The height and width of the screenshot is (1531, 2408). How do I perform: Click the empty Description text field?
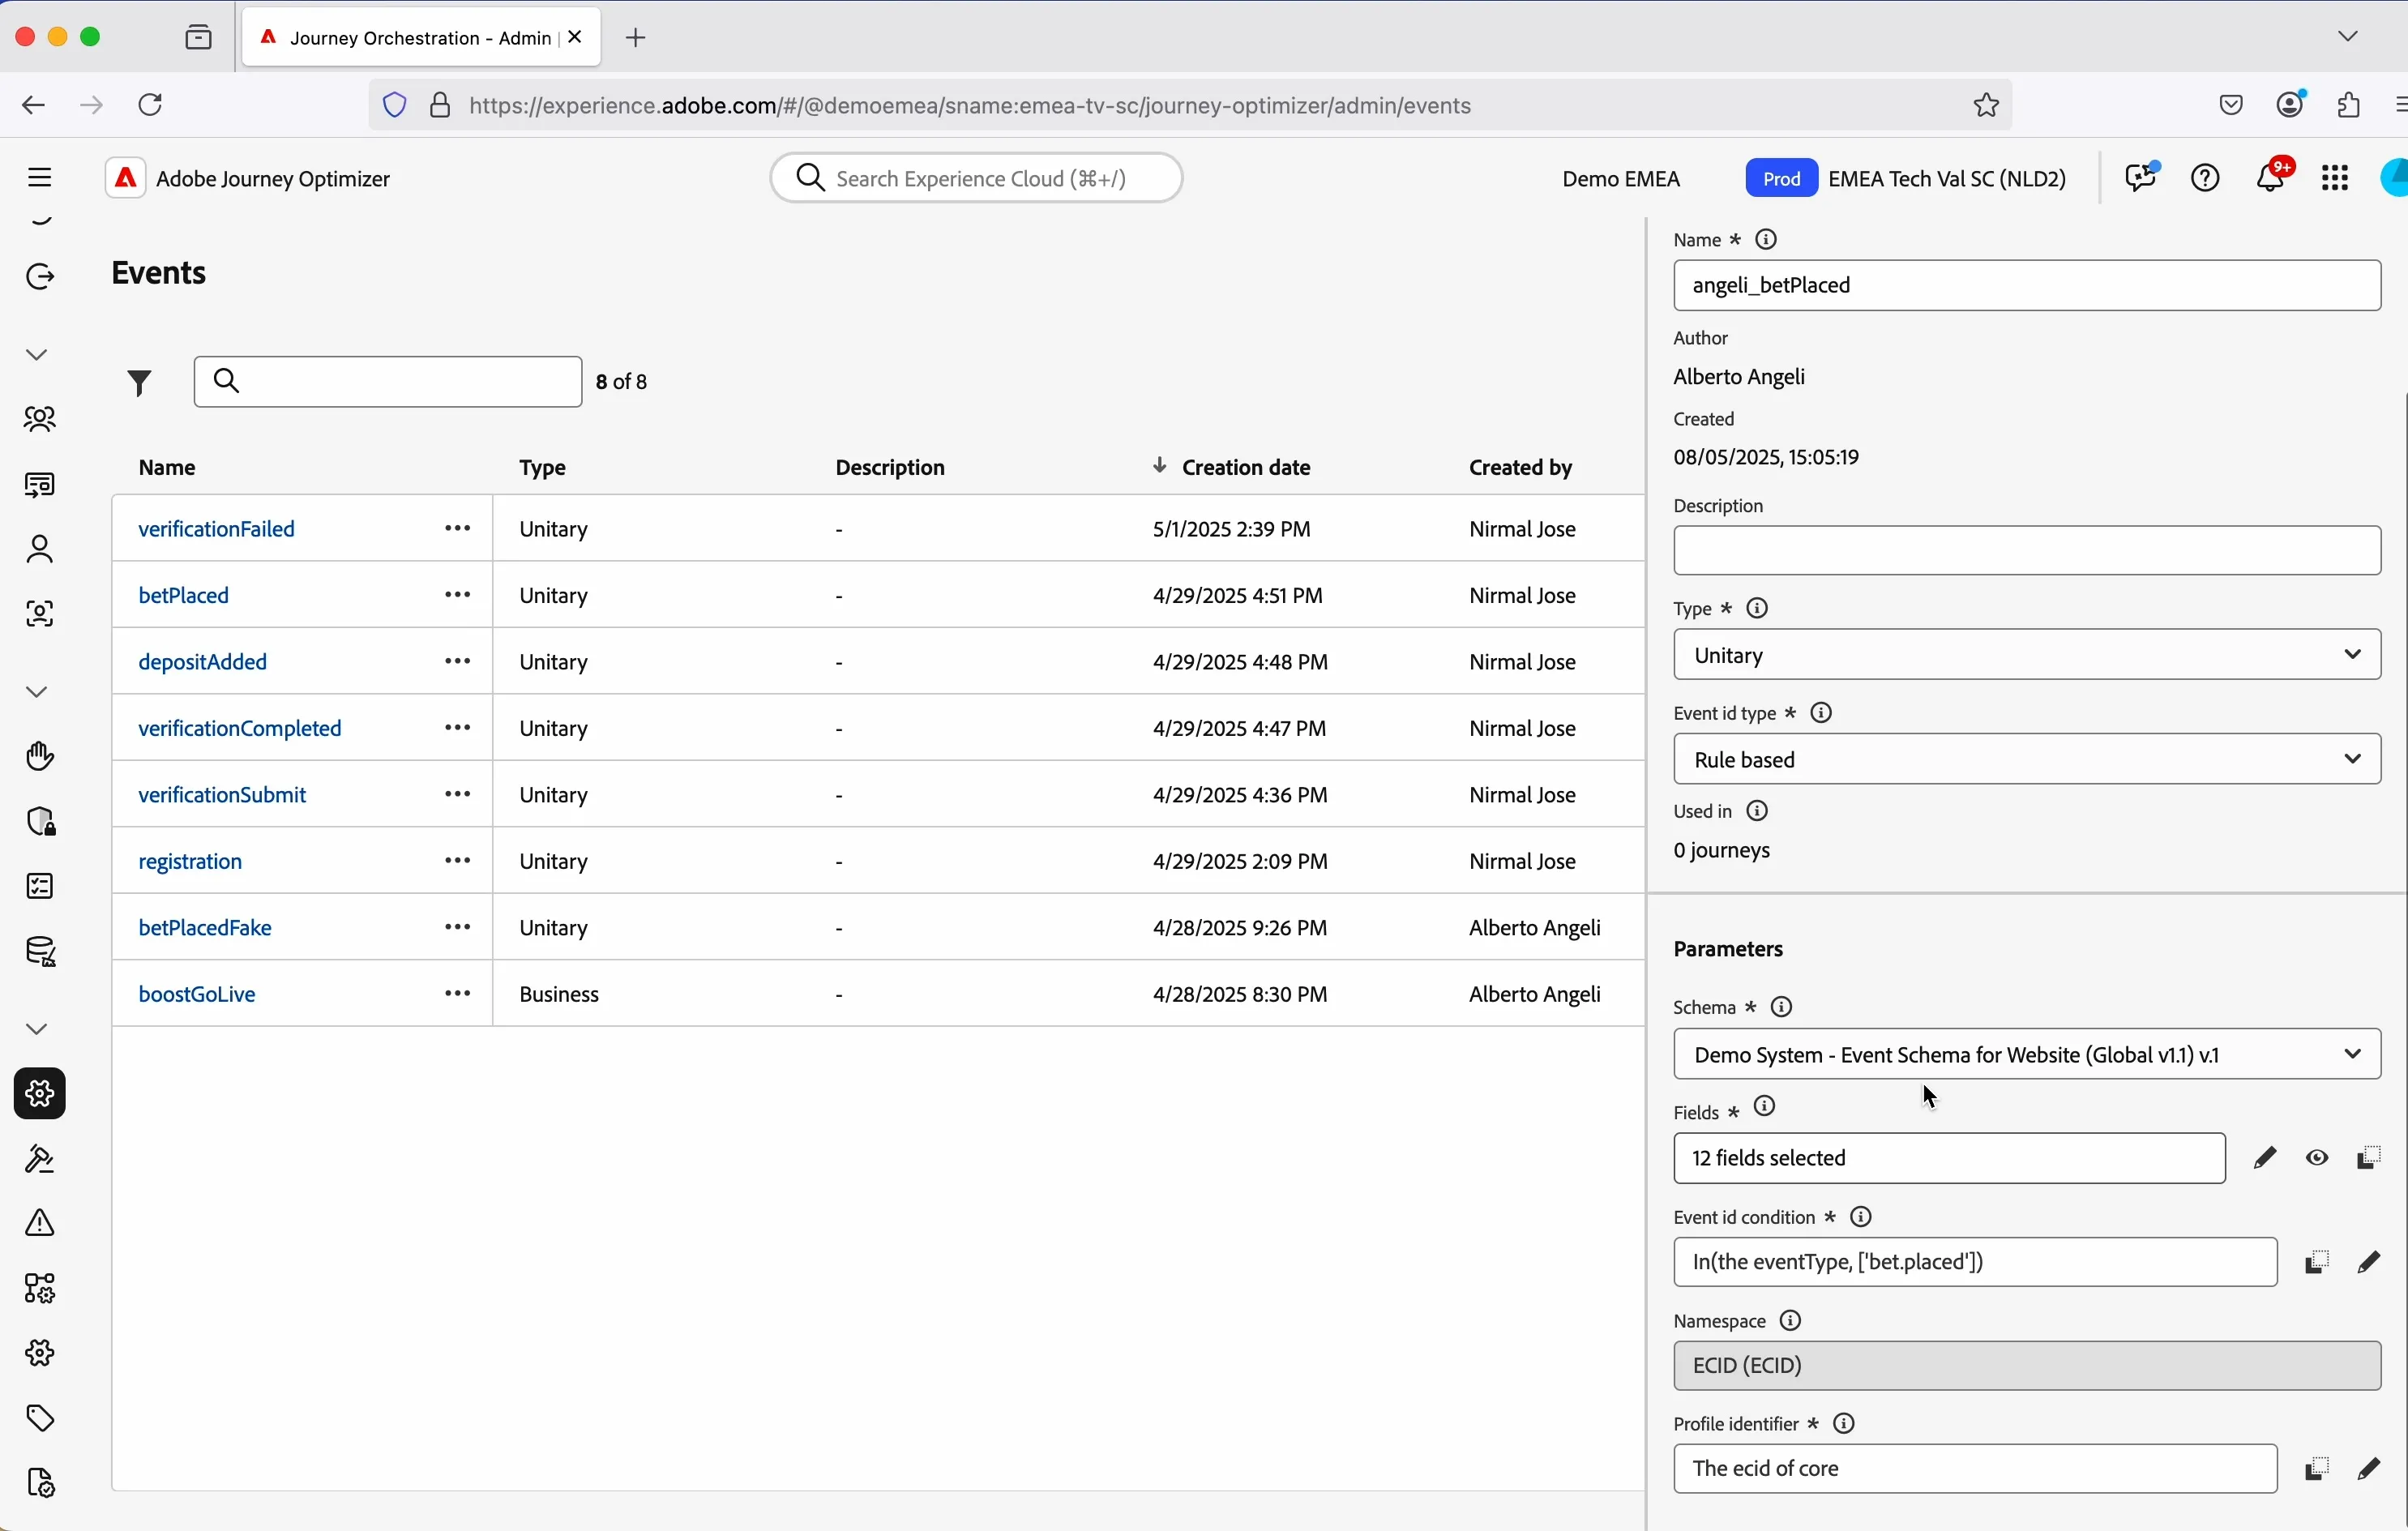(x=2027, y=551)
